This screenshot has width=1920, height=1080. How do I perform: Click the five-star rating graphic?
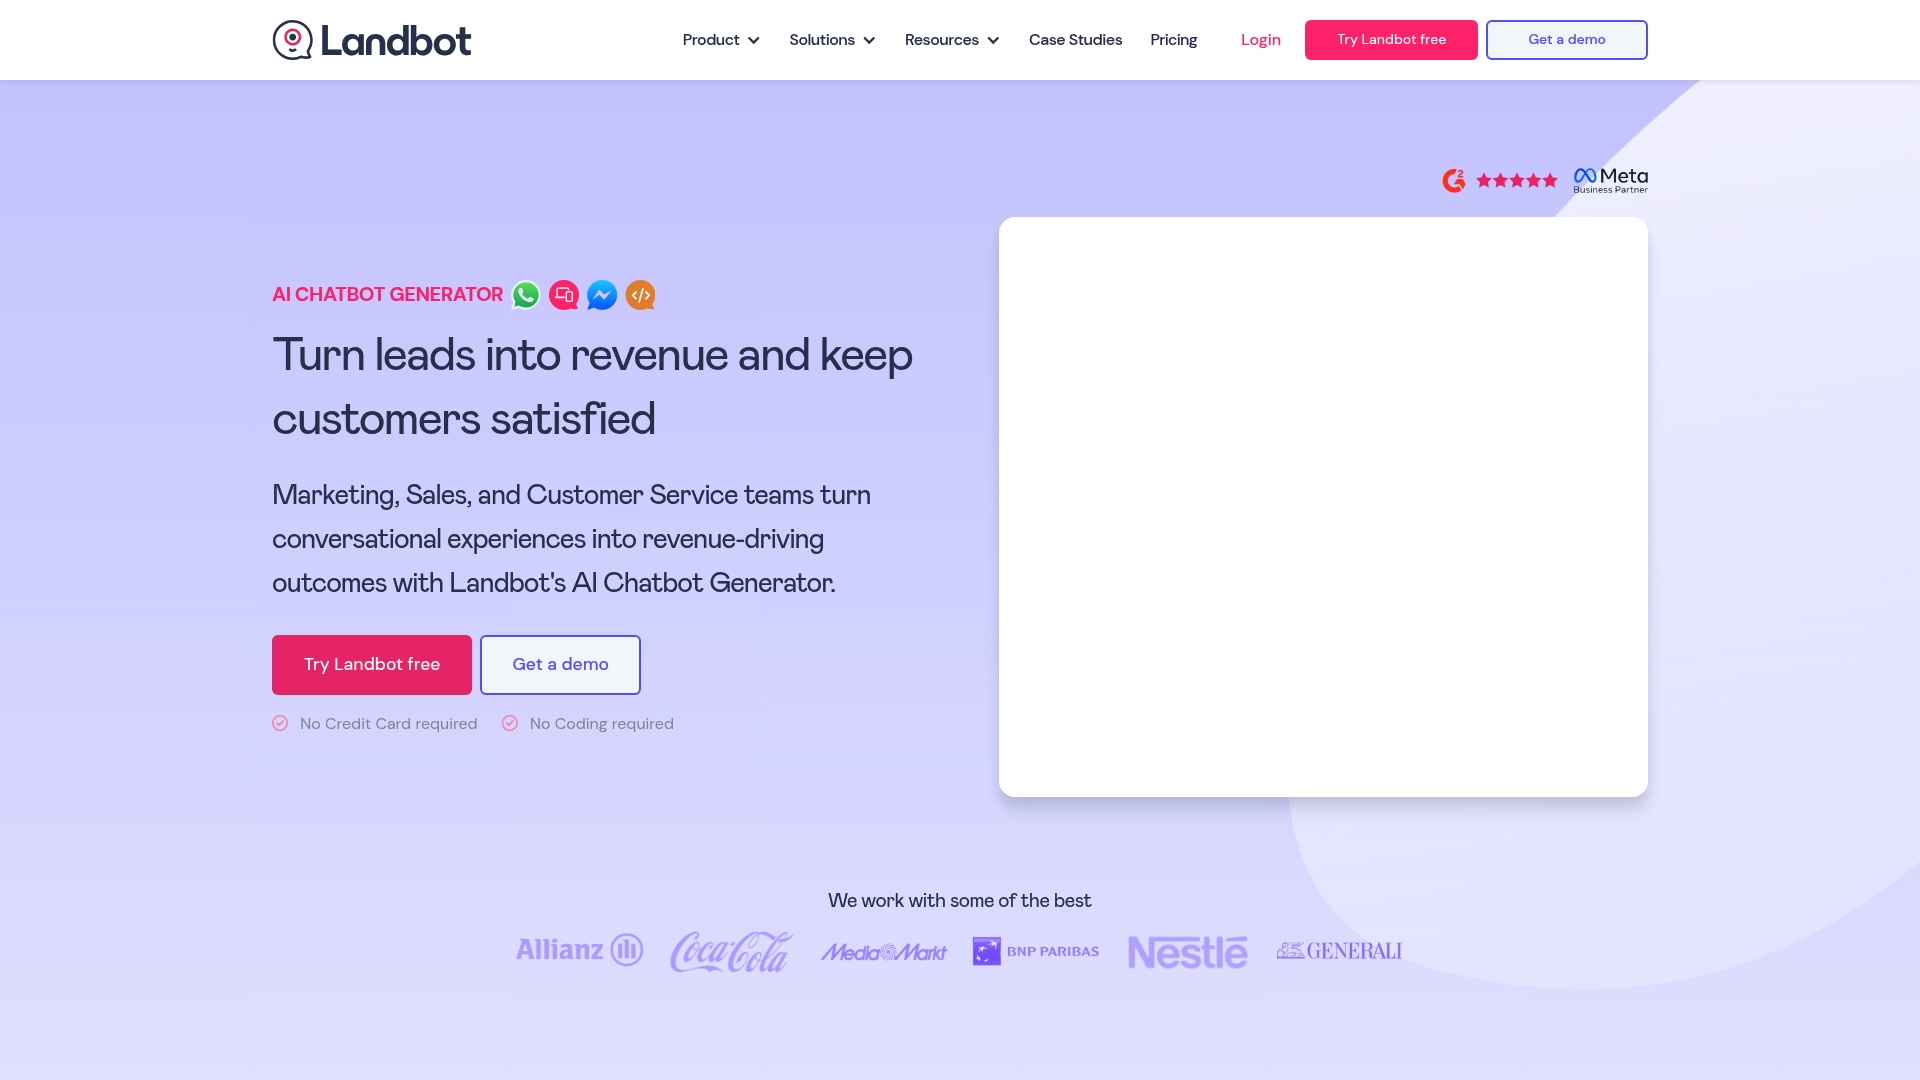1516,180
